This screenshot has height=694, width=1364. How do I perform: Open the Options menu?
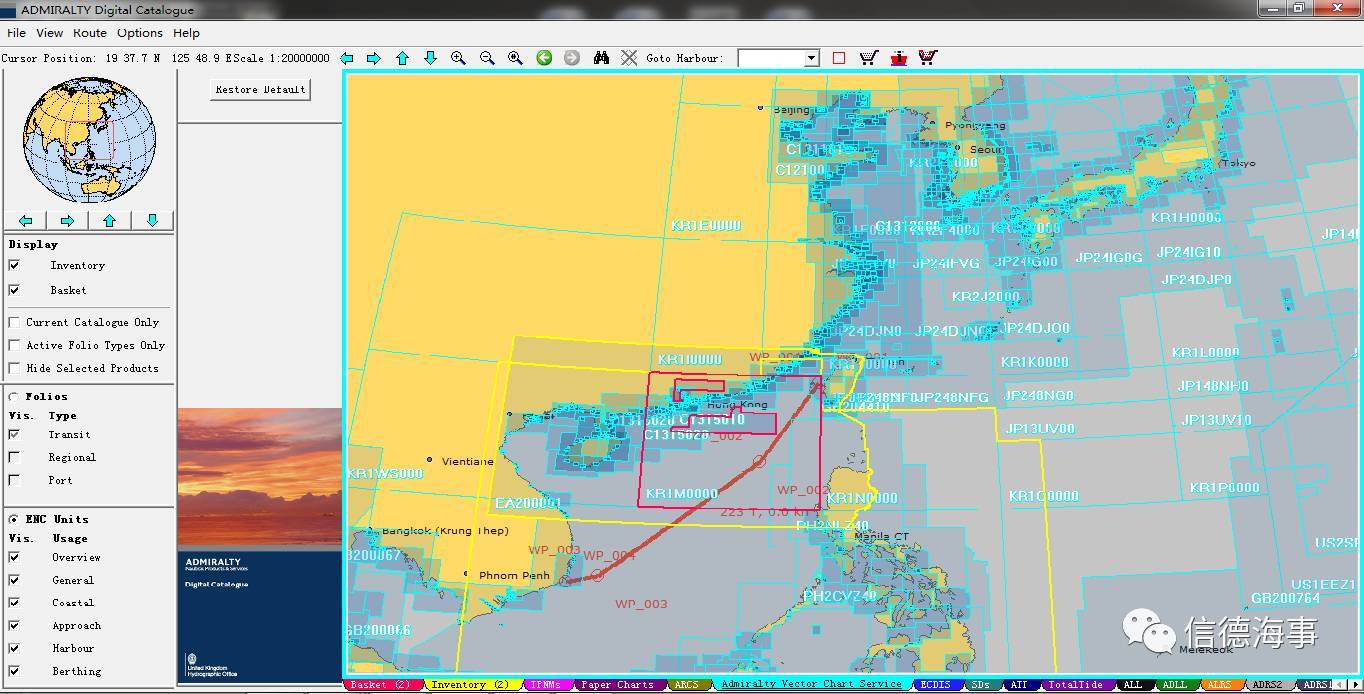click(x=140, y=33)
